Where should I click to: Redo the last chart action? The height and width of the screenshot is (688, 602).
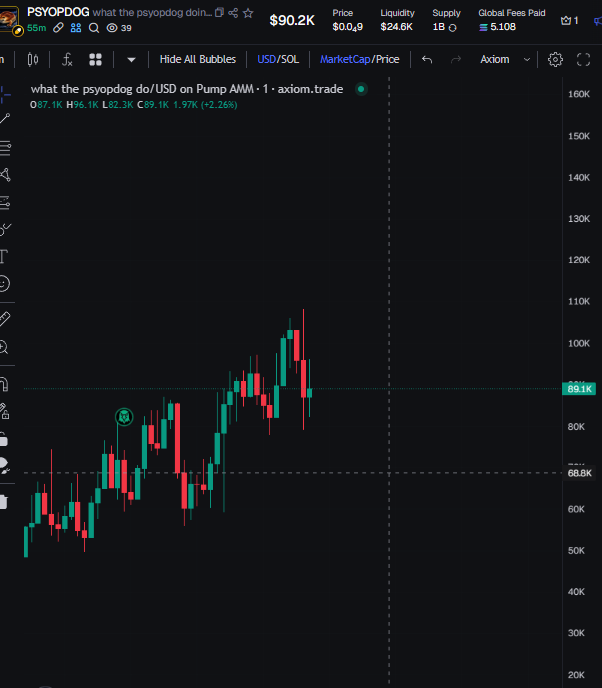456,59
